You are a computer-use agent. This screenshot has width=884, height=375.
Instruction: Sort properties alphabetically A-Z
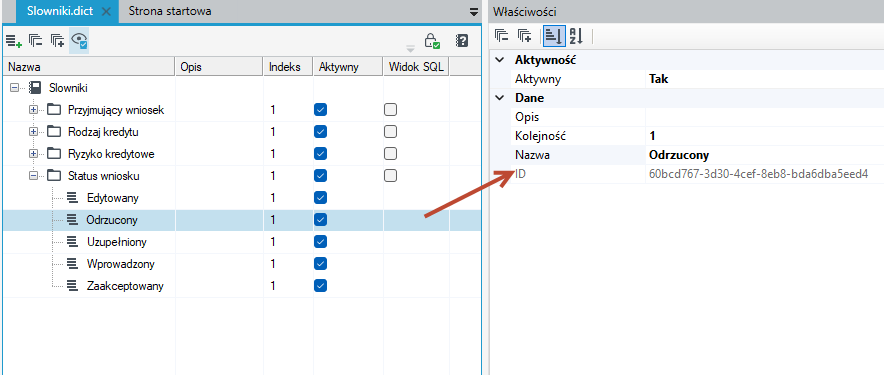(576, 37)
